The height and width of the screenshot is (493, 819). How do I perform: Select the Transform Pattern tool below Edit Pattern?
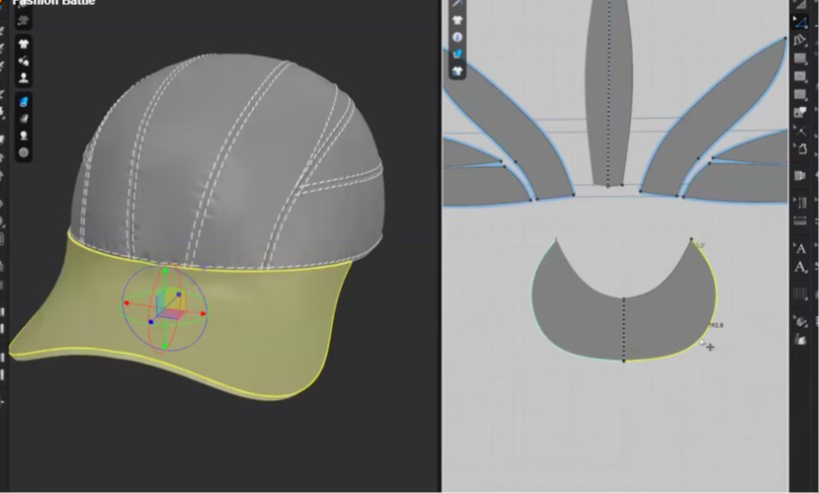(x=800, y=40)
